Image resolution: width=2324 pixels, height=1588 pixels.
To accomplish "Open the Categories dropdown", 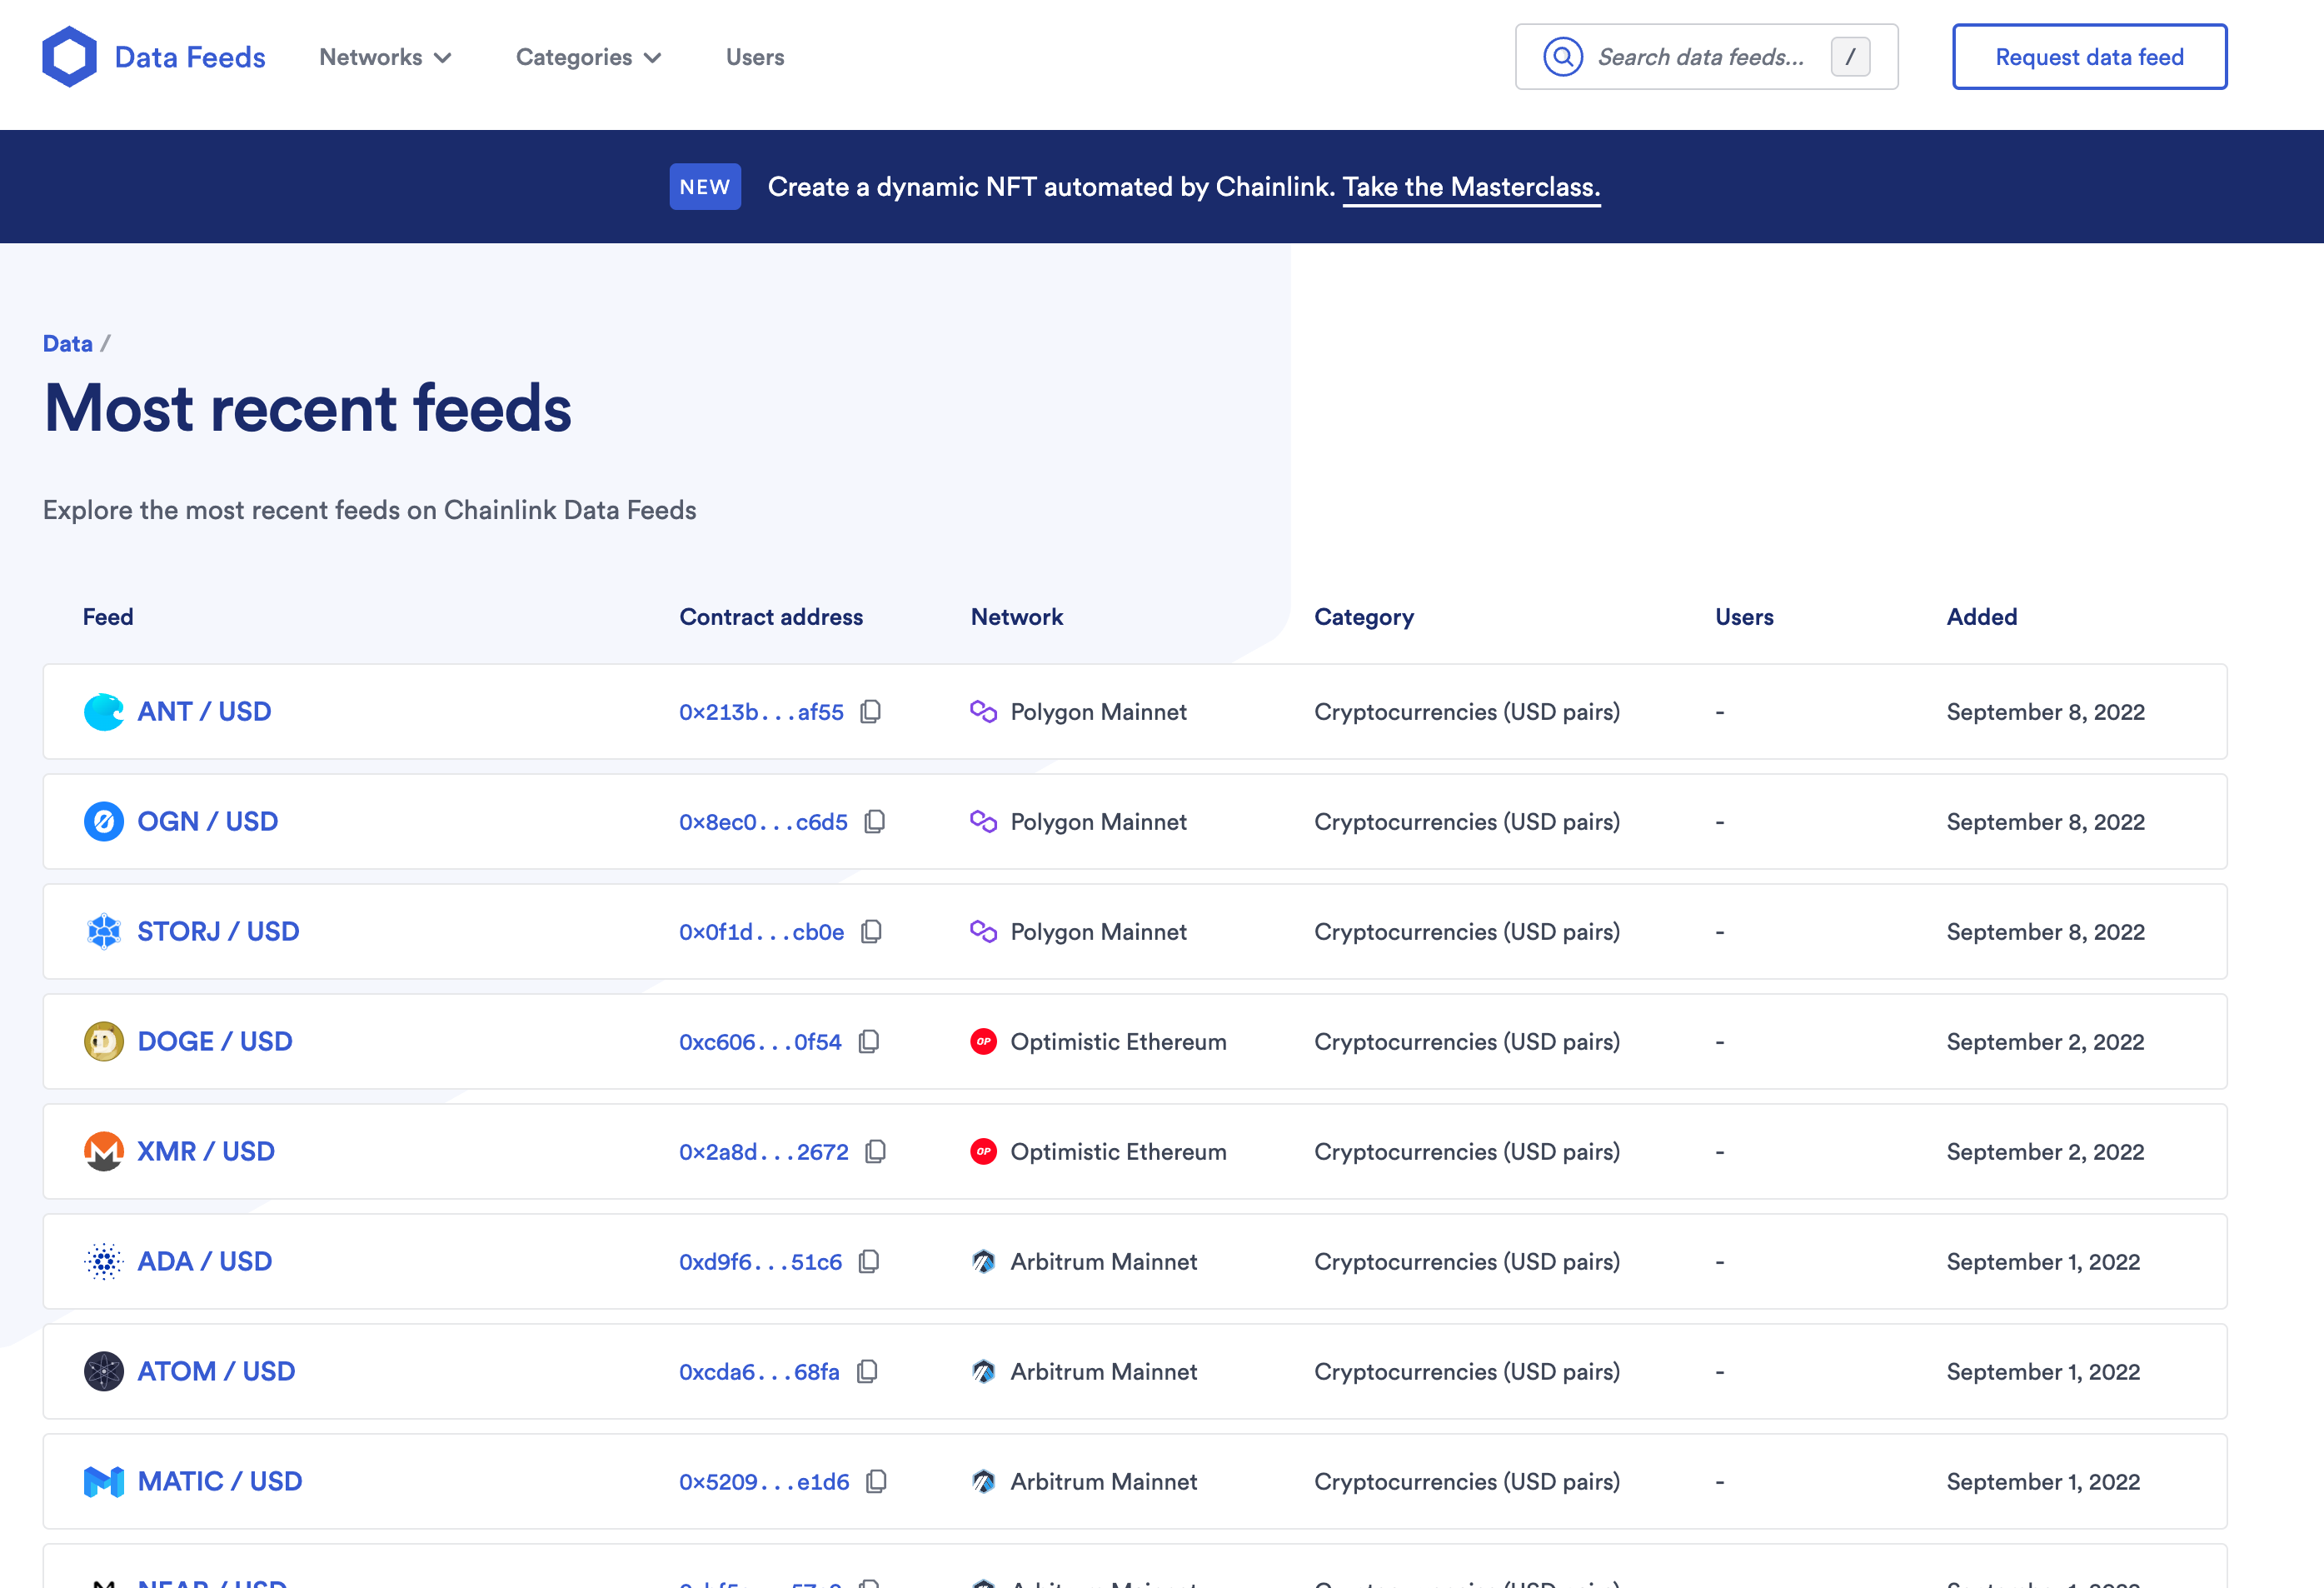I will pyautogui.click(x=588, y=57).
